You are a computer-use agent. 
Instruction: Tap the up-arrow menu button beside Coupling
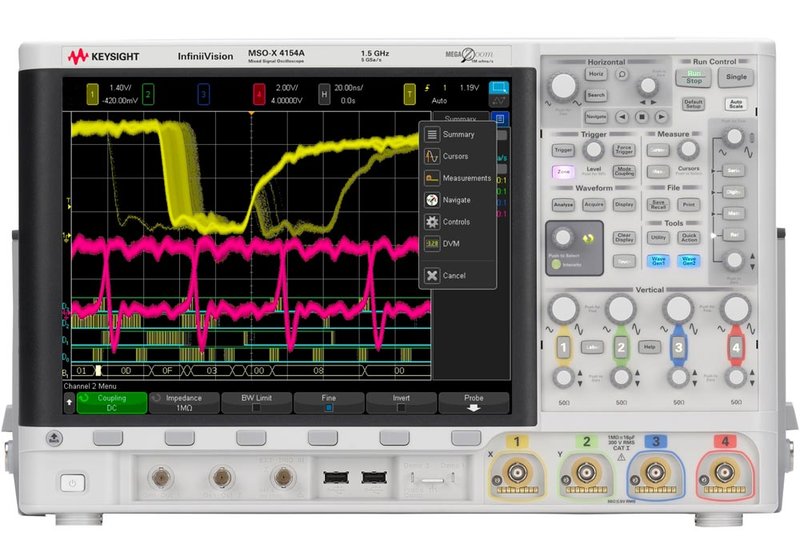69,402
